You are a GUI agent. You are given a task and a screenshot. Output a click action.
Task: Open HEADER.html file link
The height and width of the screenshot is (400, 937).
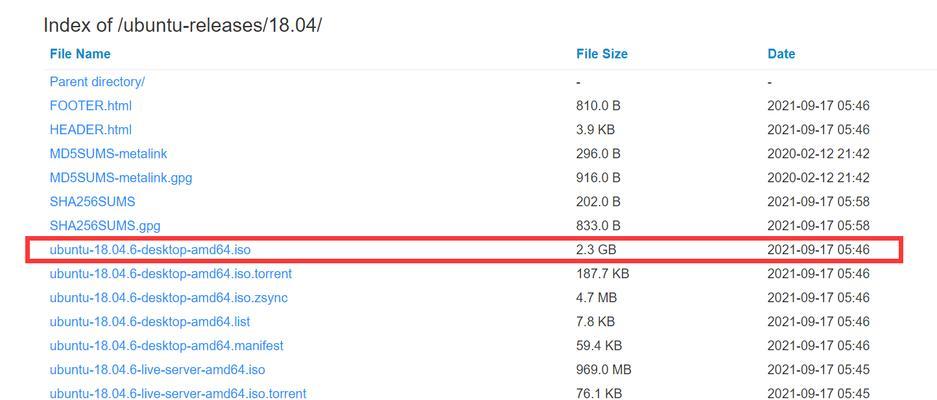coord(91,130)
